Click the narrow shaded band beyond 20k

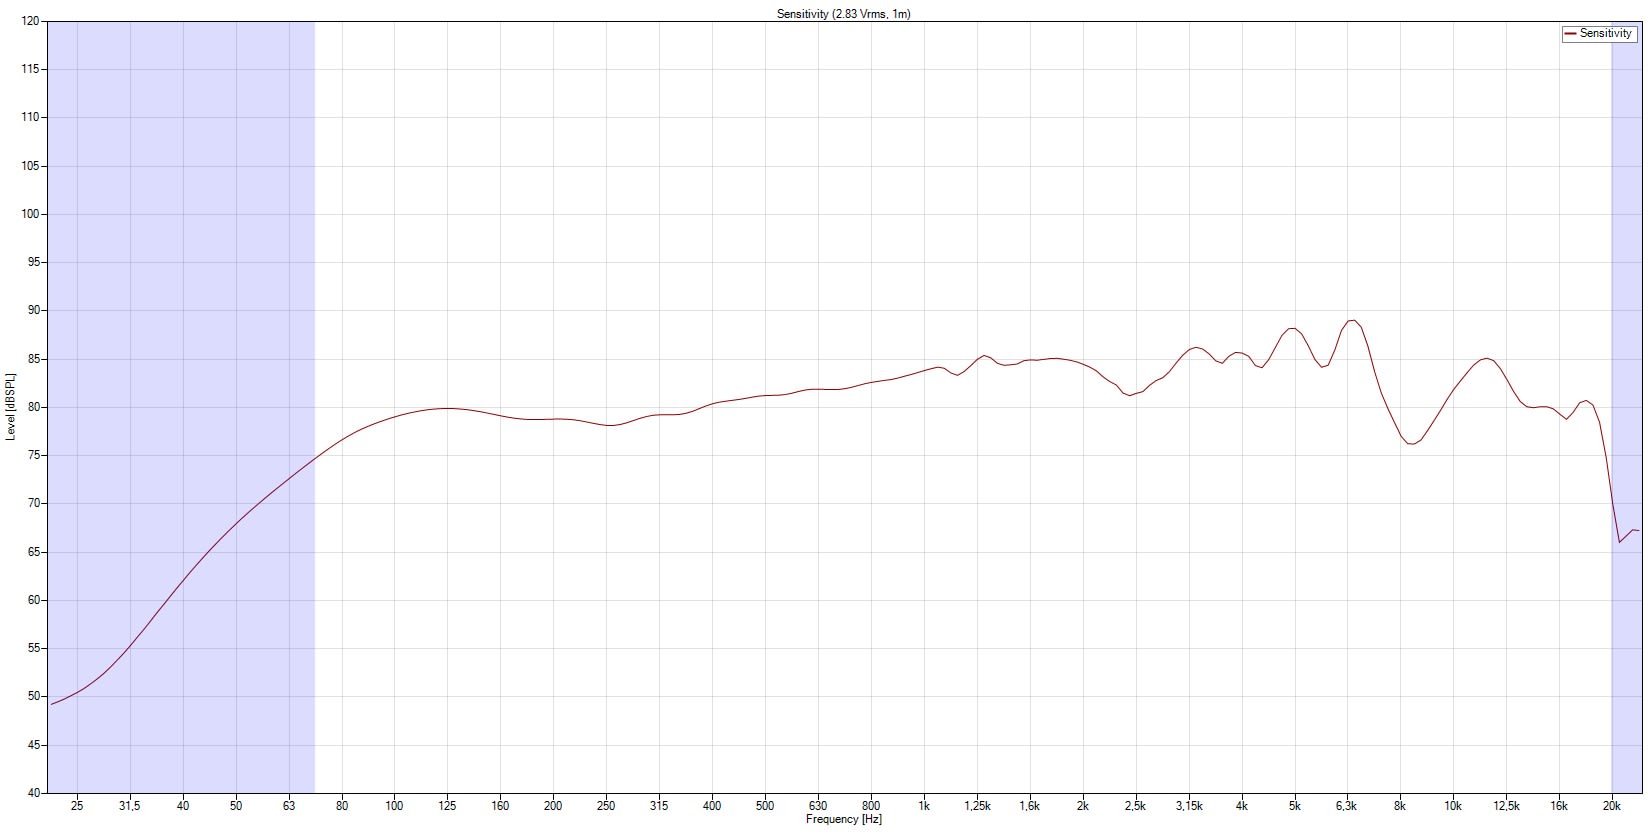(1626, 300)
